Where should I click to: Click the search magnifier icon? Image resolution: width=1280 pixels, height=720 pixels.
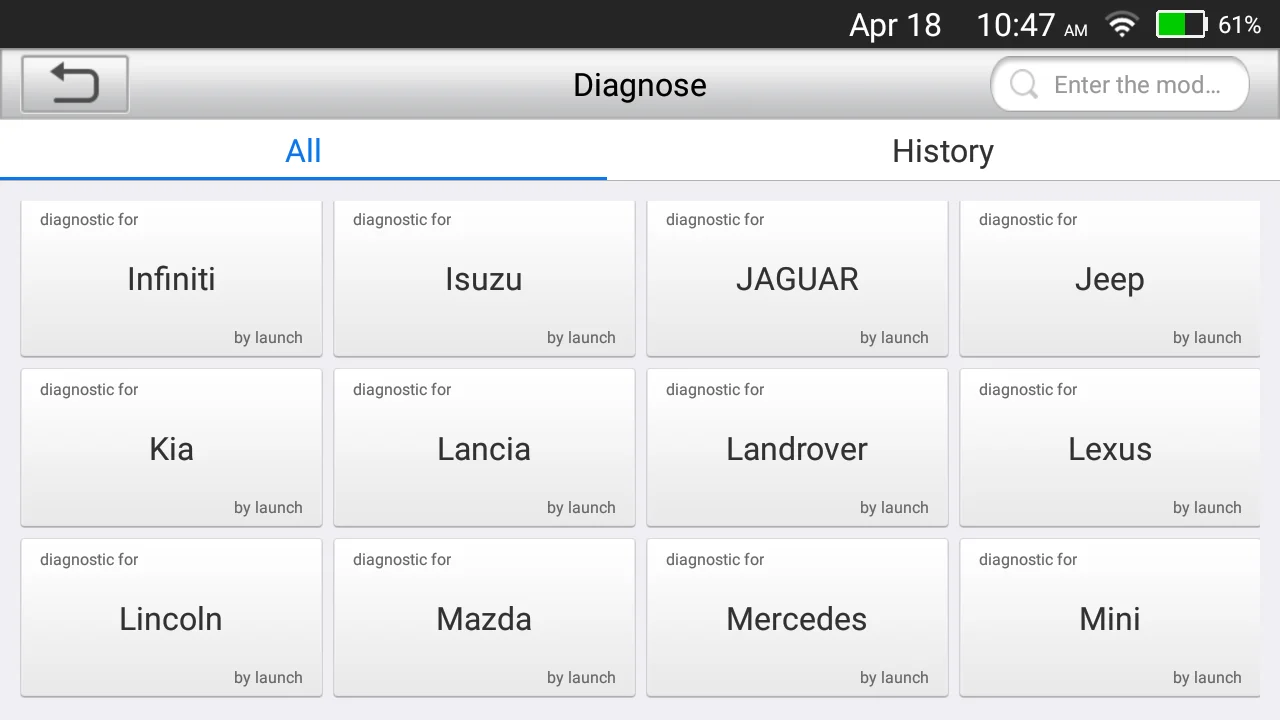1023,85
